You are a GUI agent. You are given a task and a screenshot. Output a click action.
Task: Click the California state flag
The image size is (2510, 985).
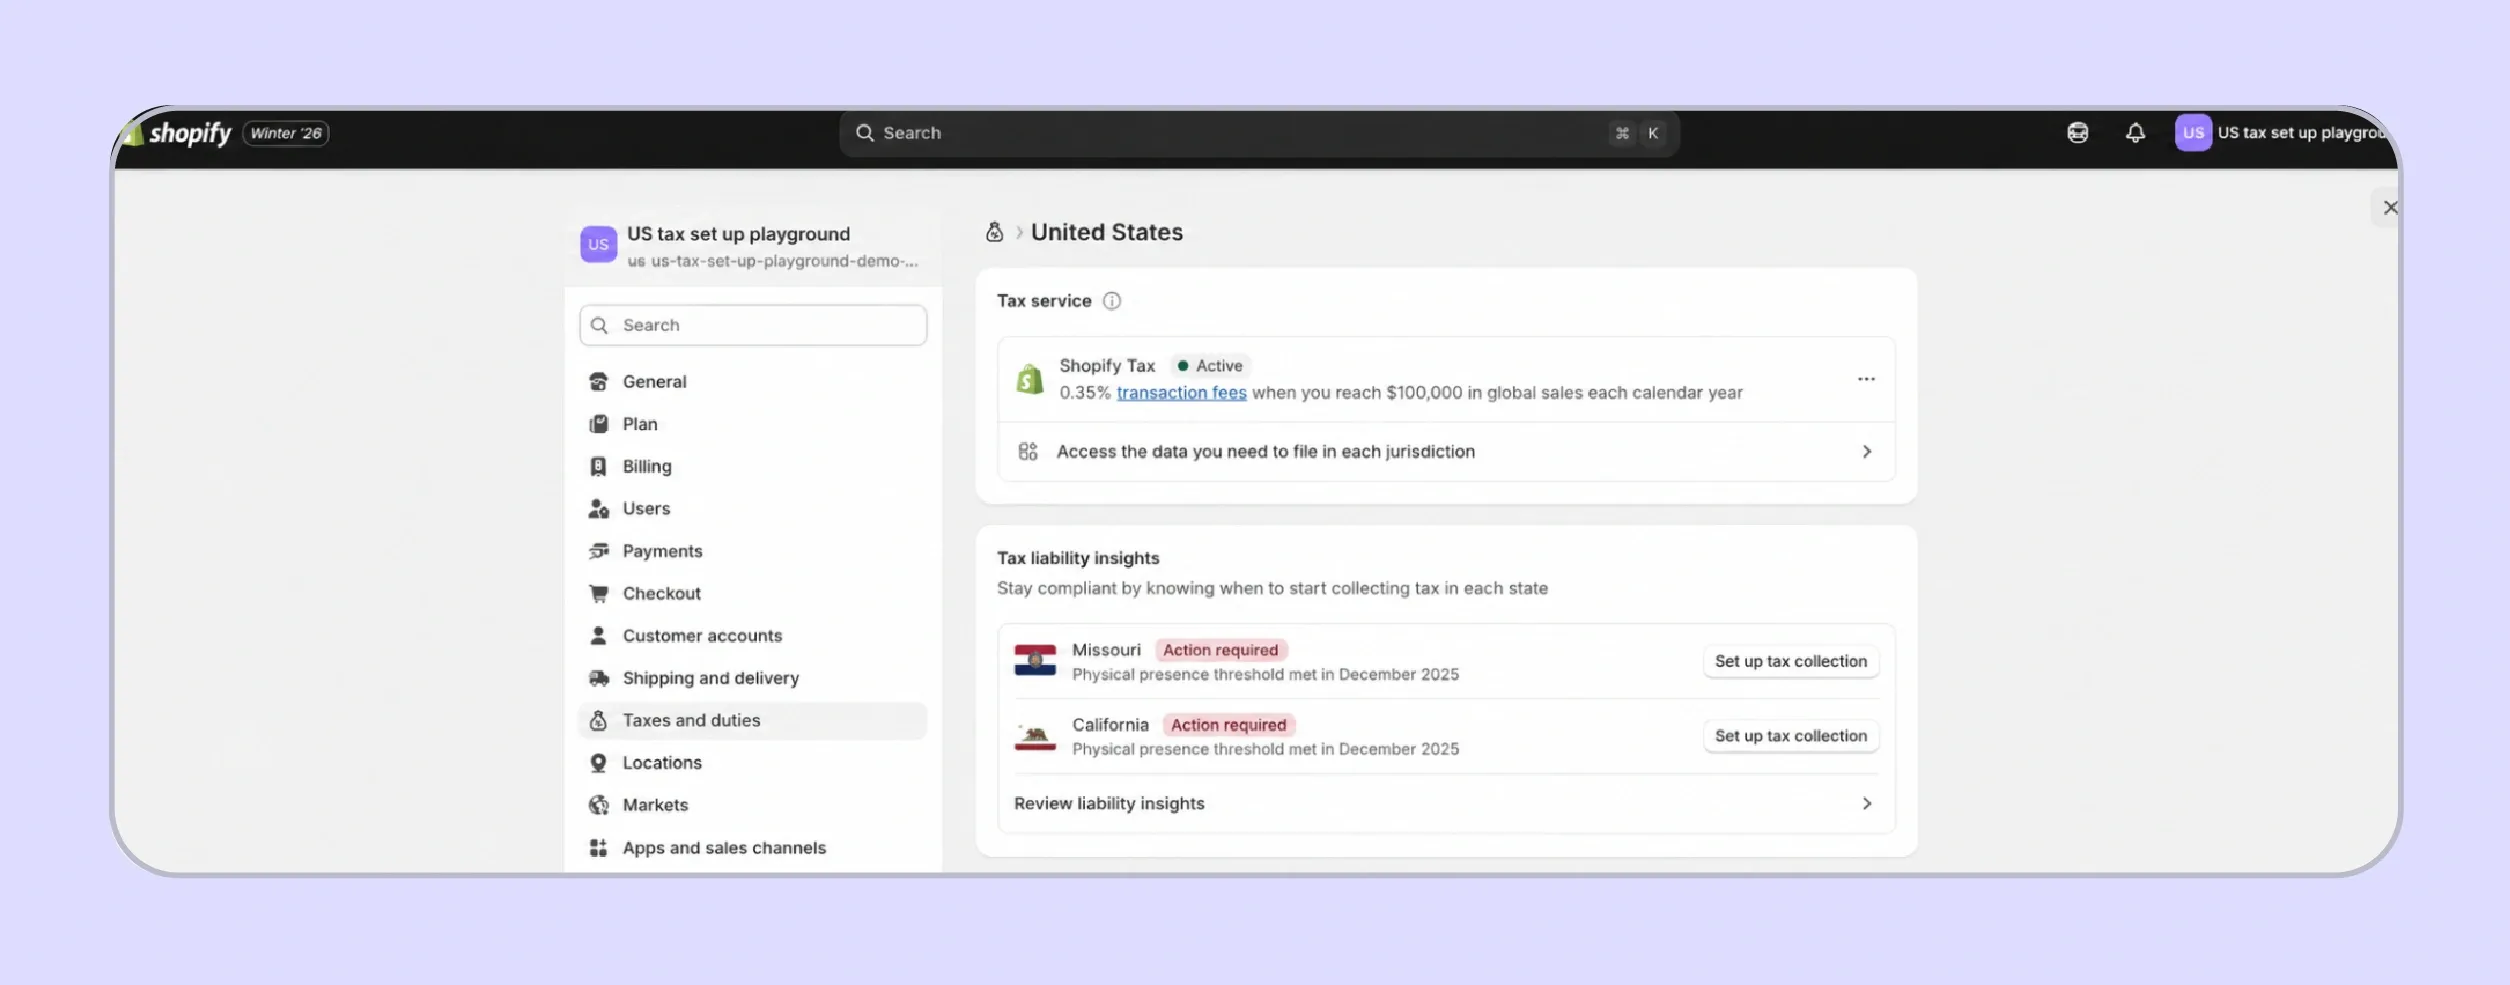tap(1035, 736)
